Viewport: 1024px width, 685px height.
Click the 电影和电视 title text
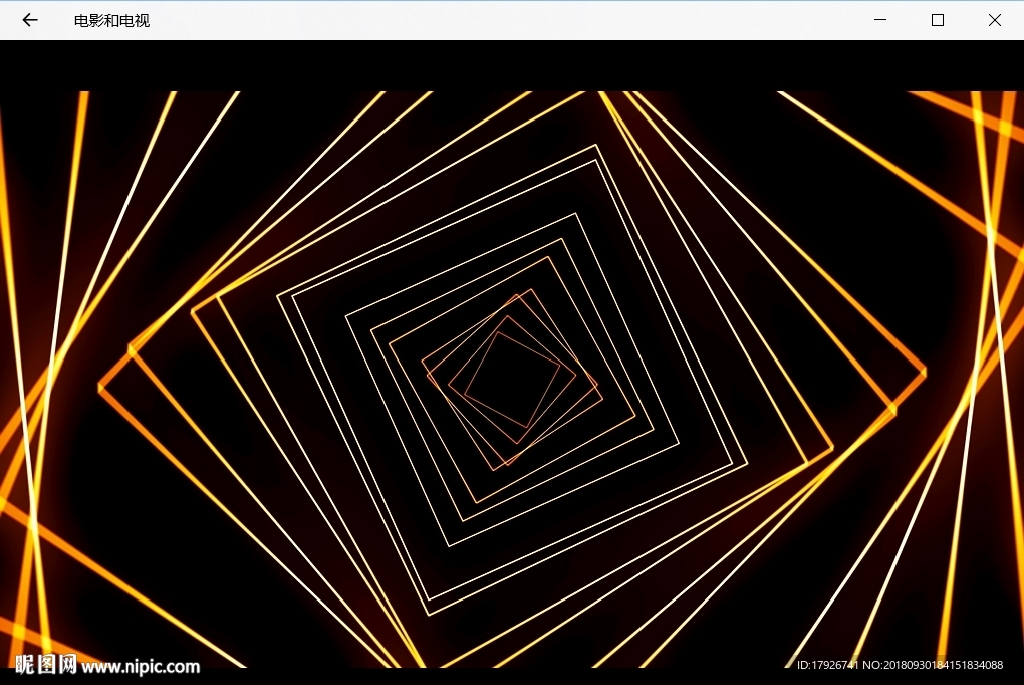click(112, 21)
